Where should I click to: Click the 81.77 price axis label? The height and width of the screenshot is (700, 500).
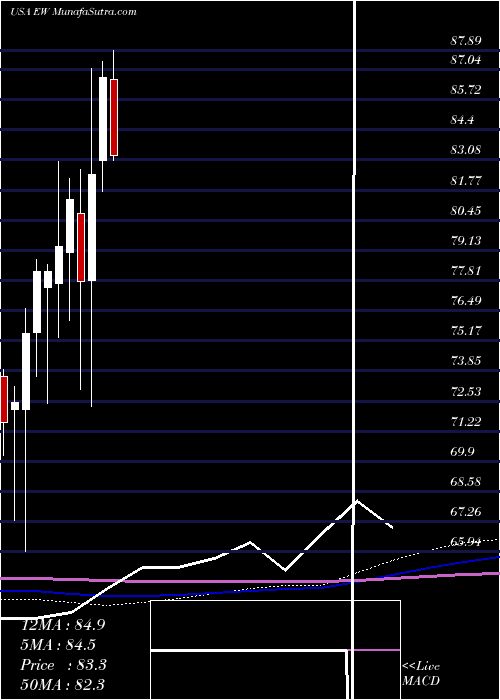coord(466,180)
